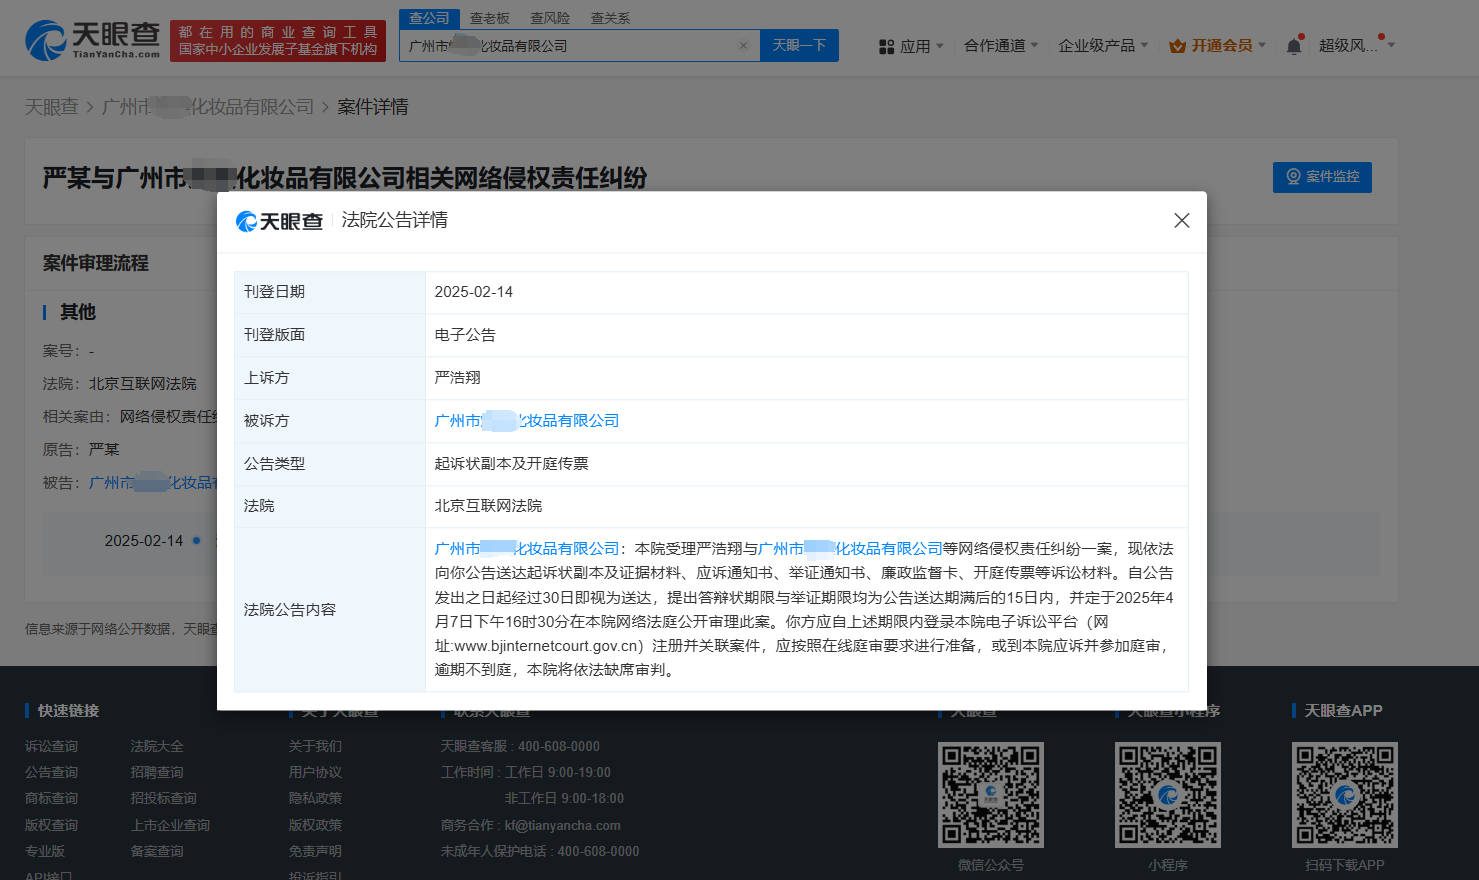Viewport: 1479px width, 880px height.
Task: Open 招投标查询 footer link
Action: click(x=164, y=798)
